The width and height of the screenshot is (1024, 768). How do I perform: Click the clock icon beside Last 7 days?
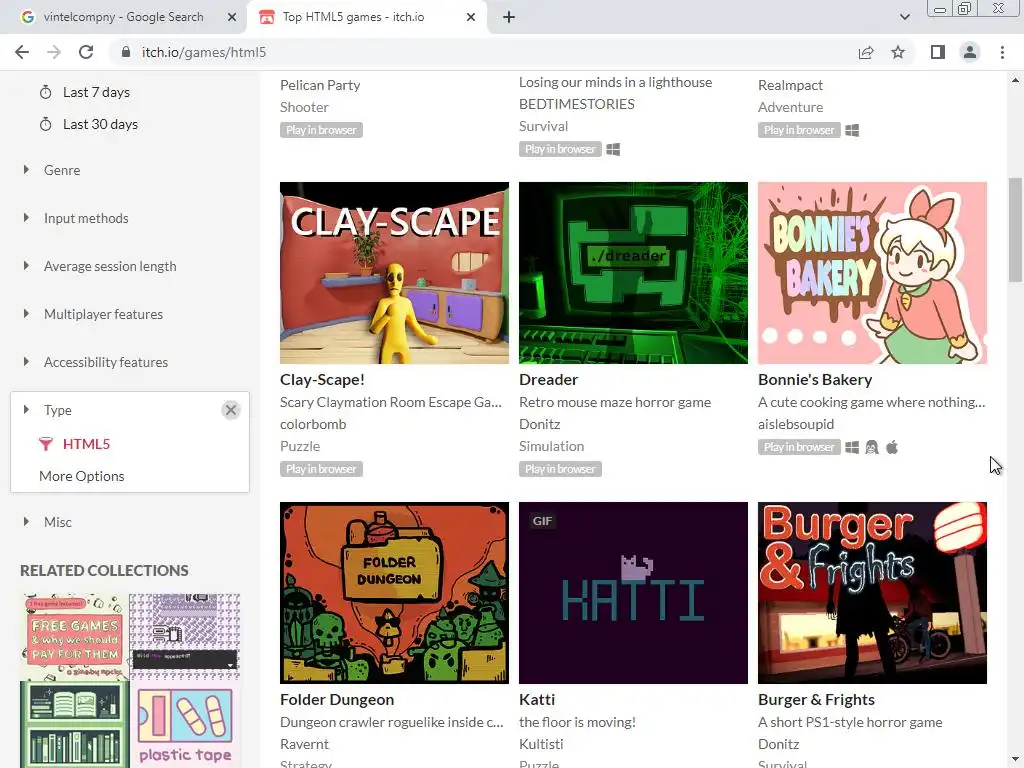45,92
